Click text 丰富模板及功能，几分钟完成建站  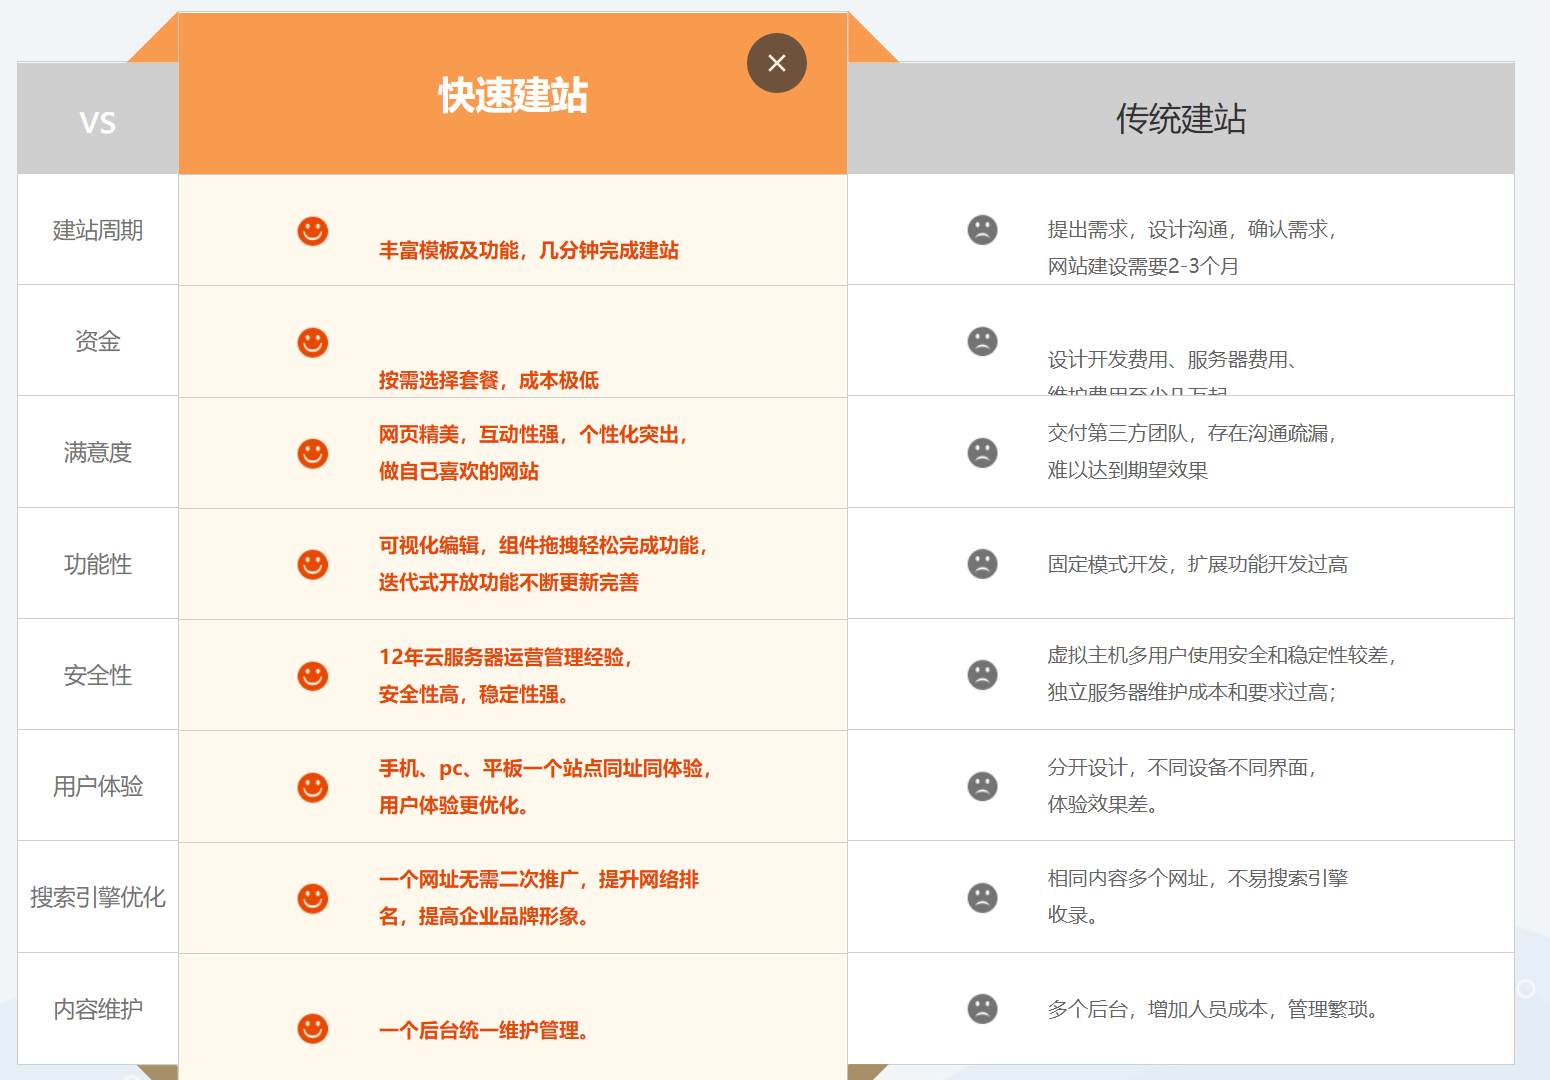coord(529,250)
